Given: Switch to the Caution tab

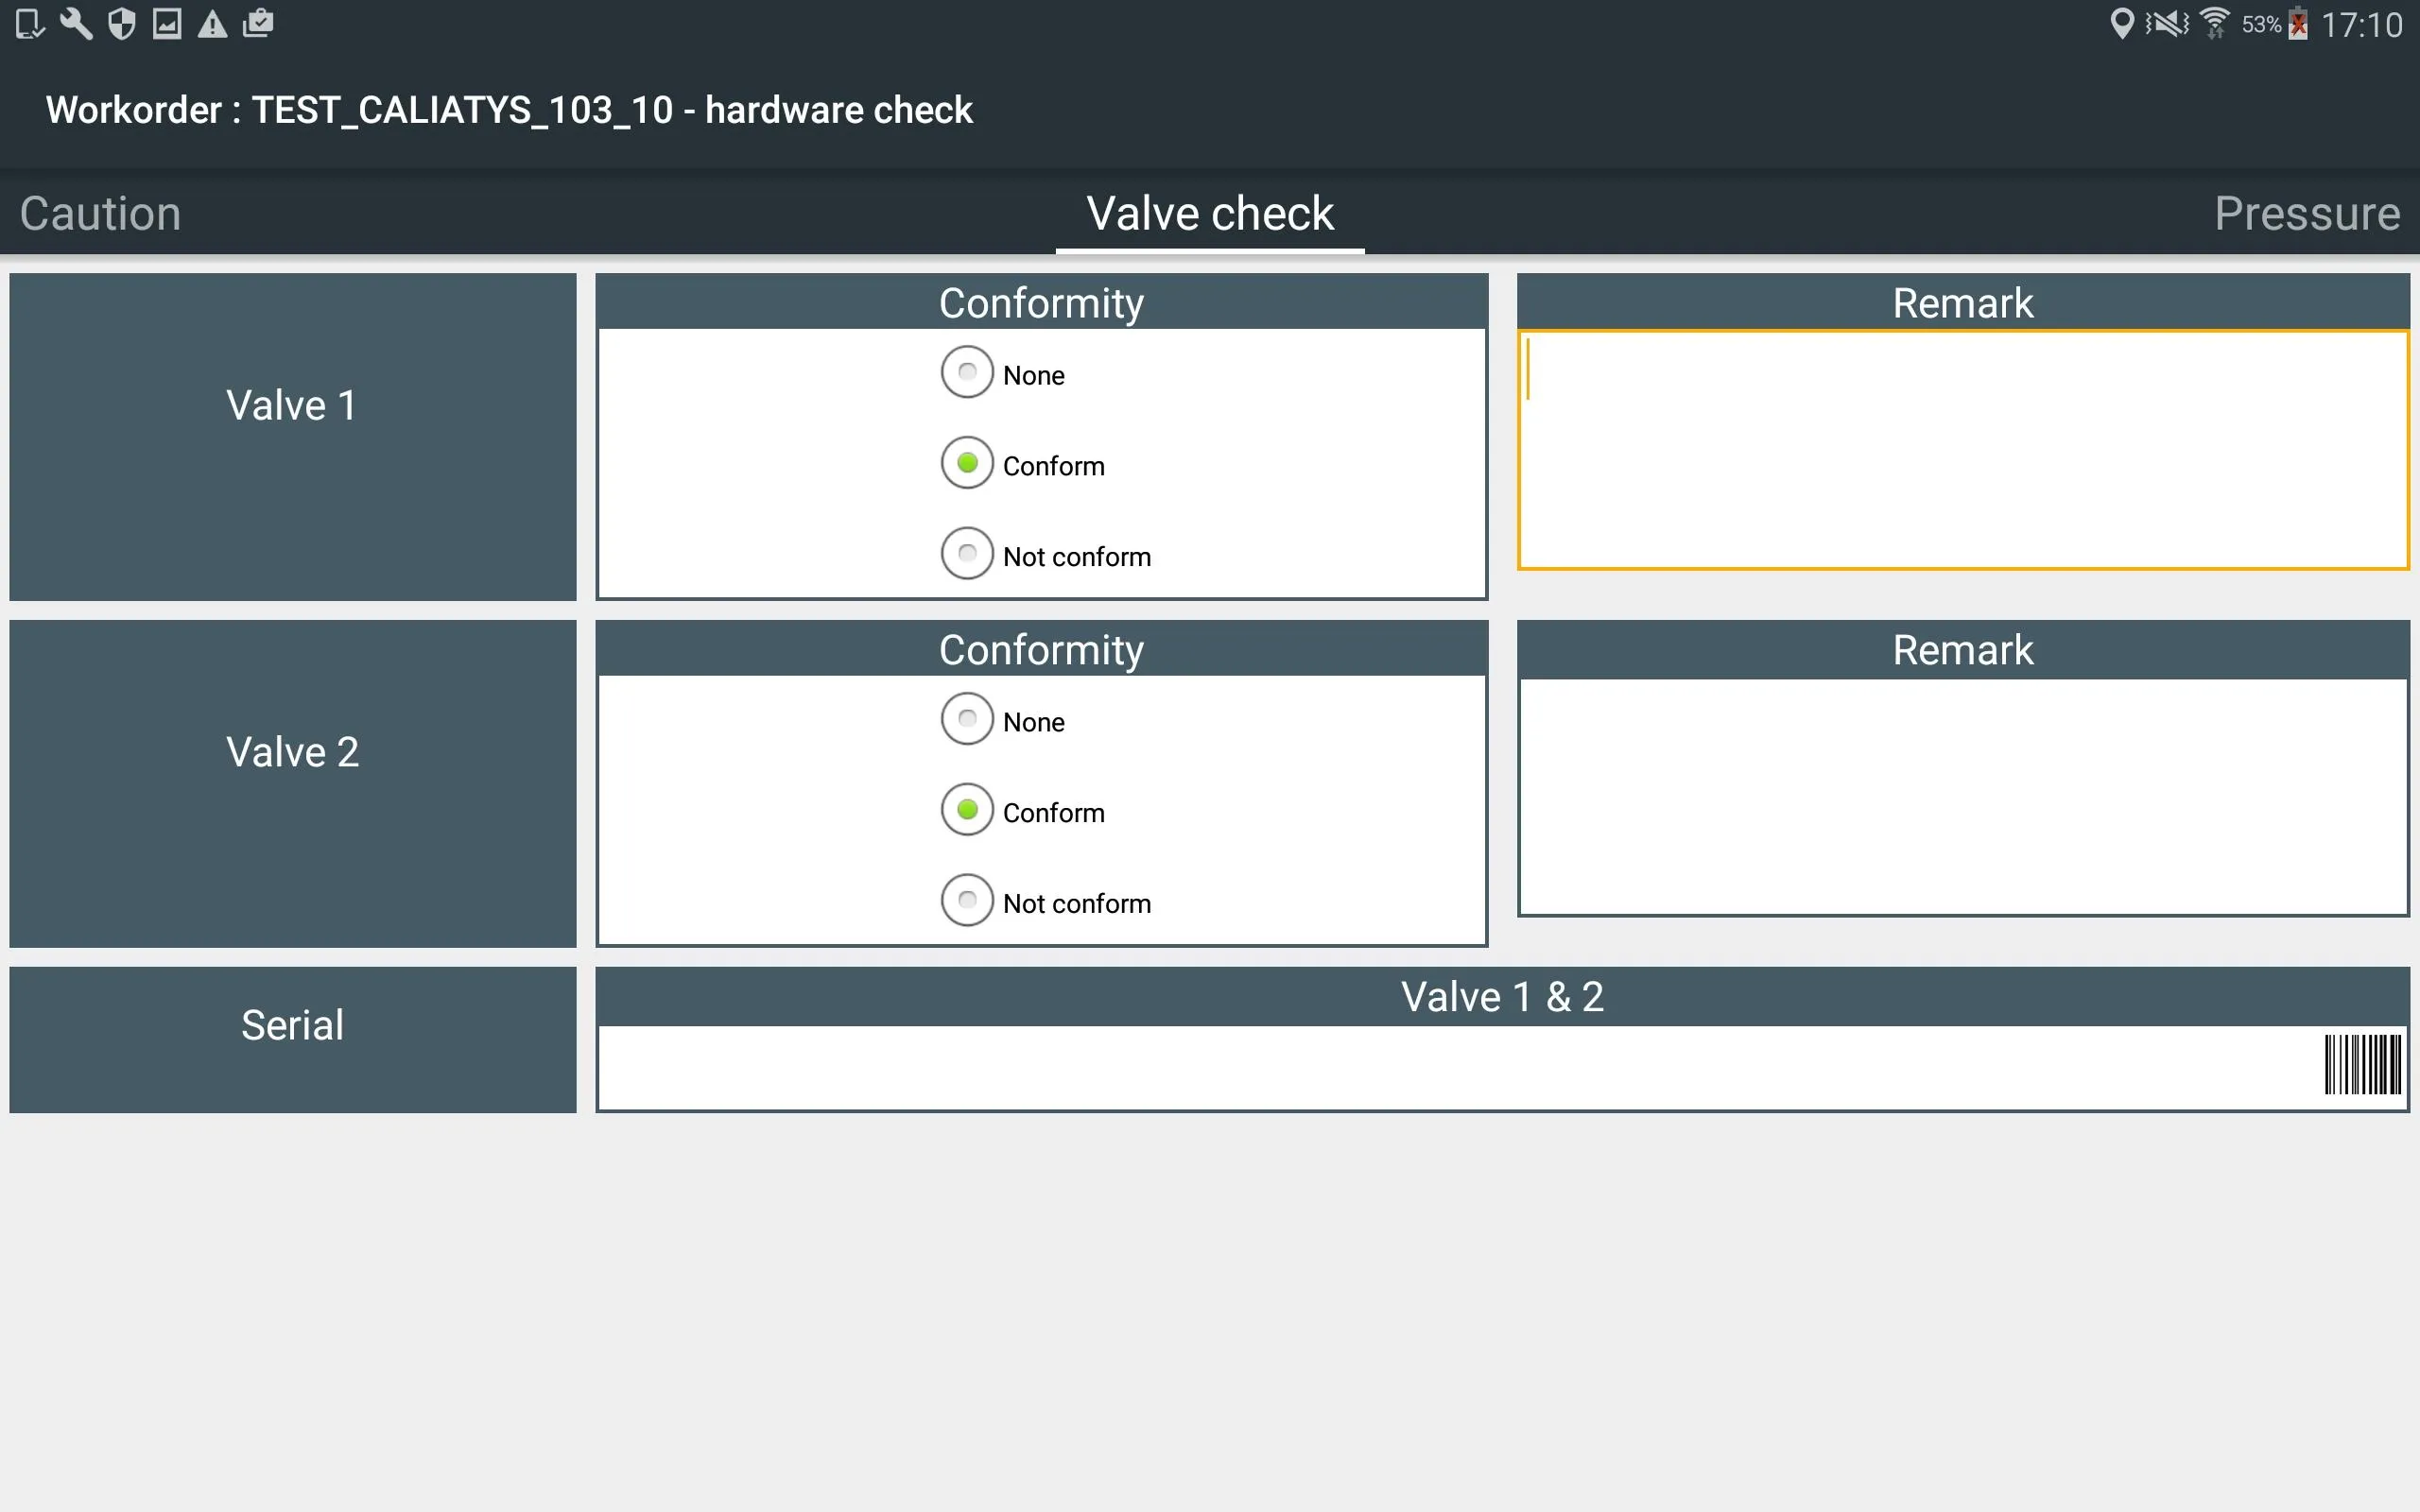Looking at the screenshot, I should click(x=99, y=213).
